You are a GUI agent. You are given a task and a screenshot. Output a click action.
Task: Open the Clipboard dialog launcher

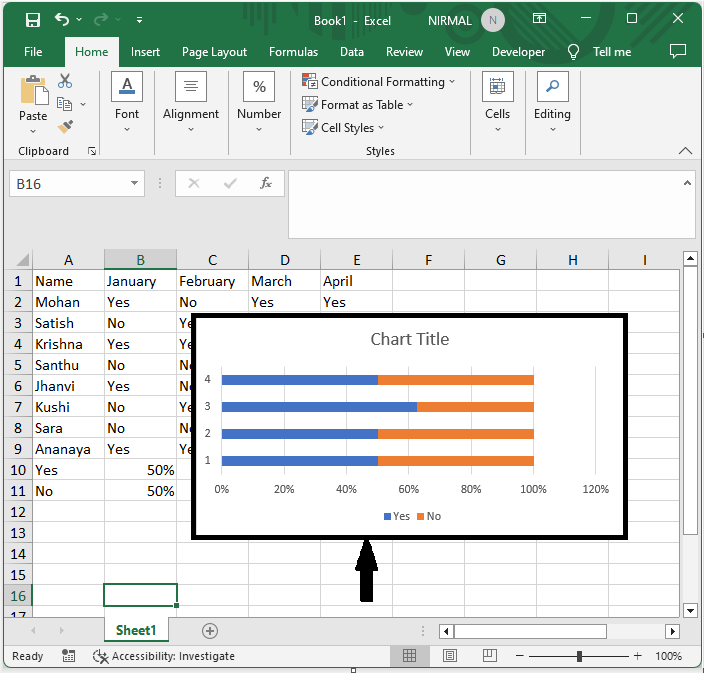[x=92, y=151]
